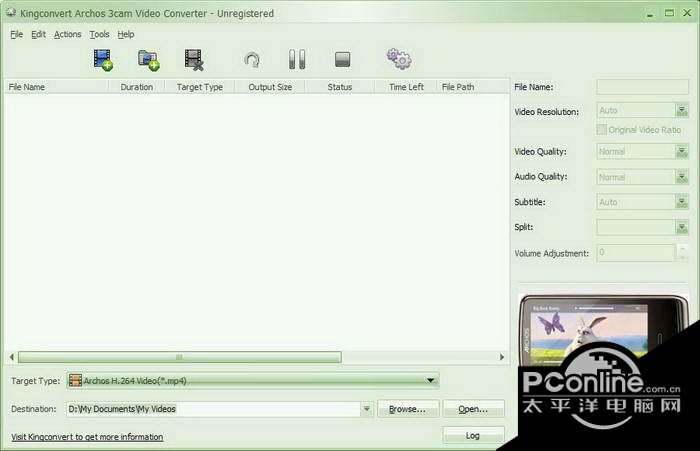Open the Tools menu
The height and width of the screenshot is (451, 700).
pyautogui.click(x=99, y=34)
